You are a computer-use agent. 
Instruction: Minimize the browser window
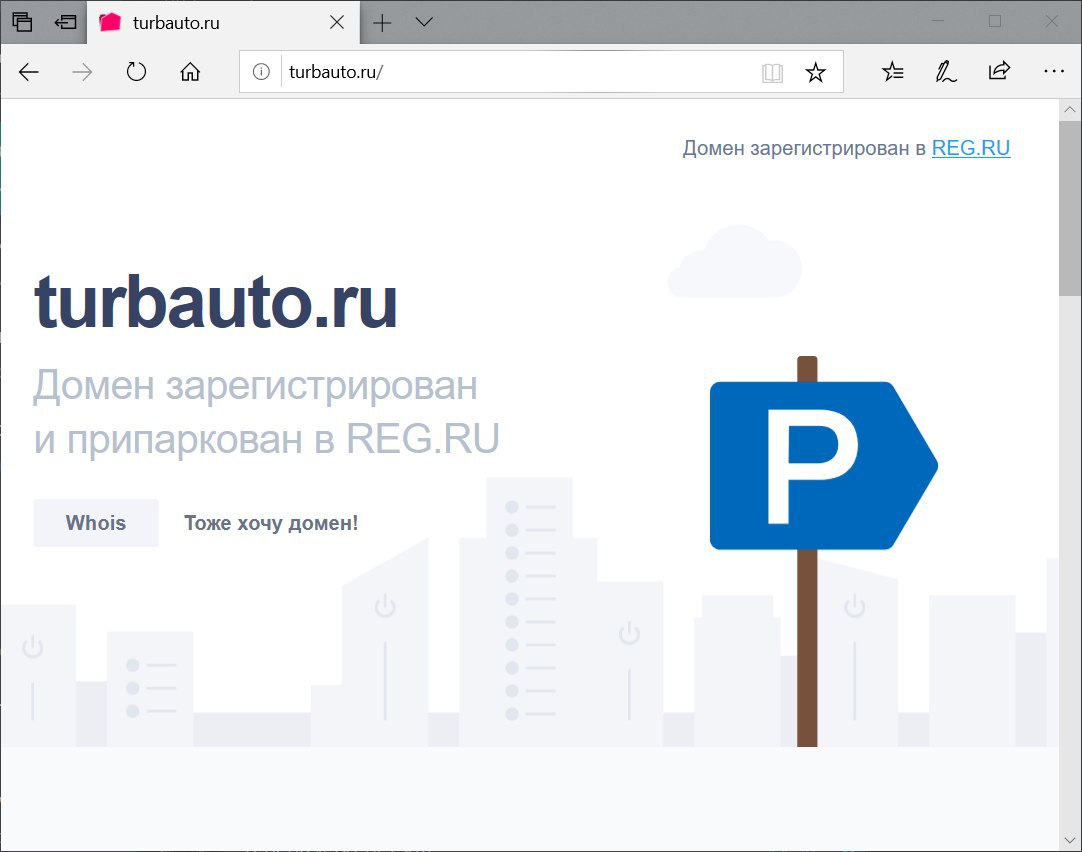click(938, 21)
